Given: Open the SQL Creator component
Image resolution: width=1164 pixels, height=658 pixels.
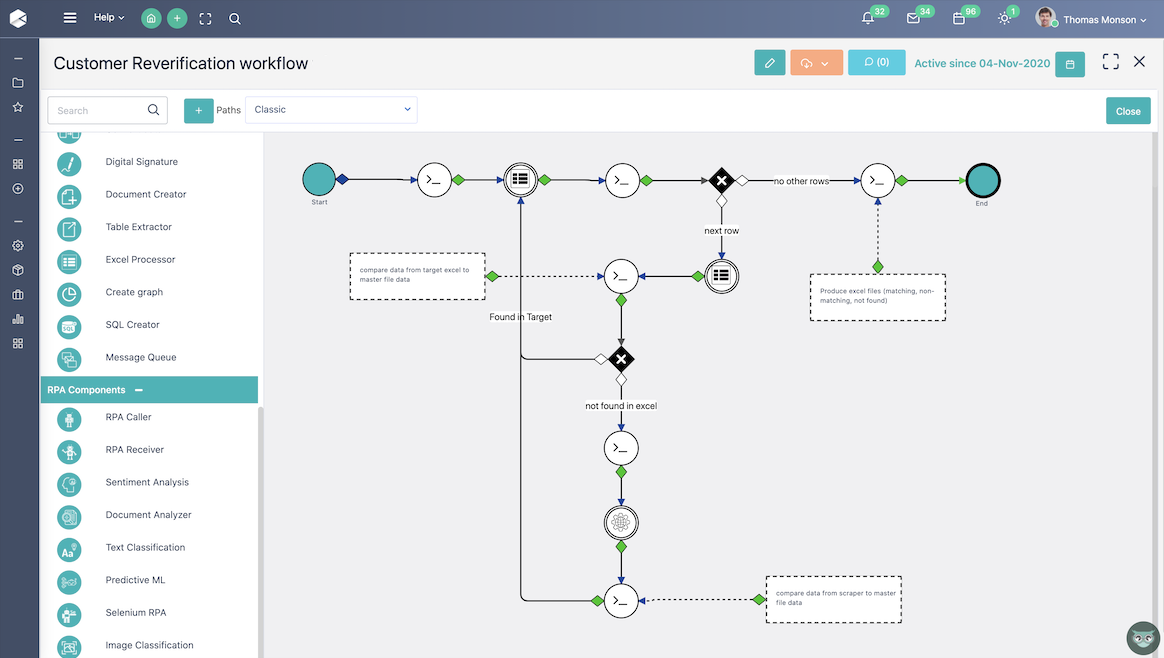Looking at the screenshot, I should [130, 324].
